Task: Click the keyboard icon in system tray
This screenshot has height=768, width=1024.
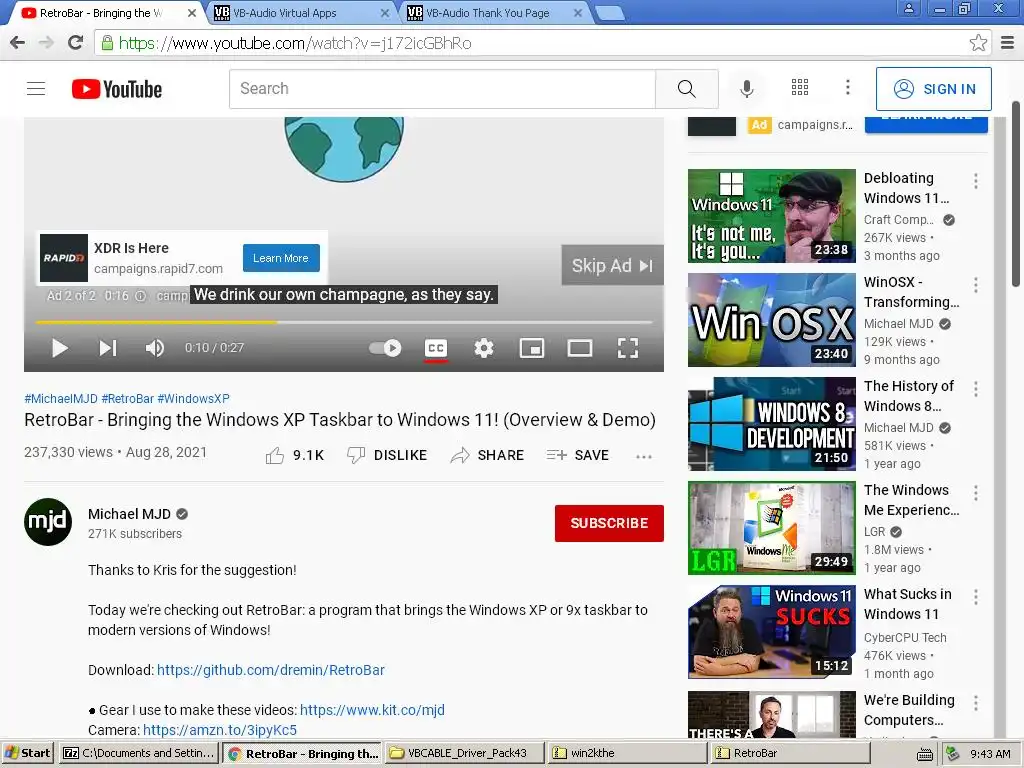Action: pyautogui.click(x=925, y=754)
